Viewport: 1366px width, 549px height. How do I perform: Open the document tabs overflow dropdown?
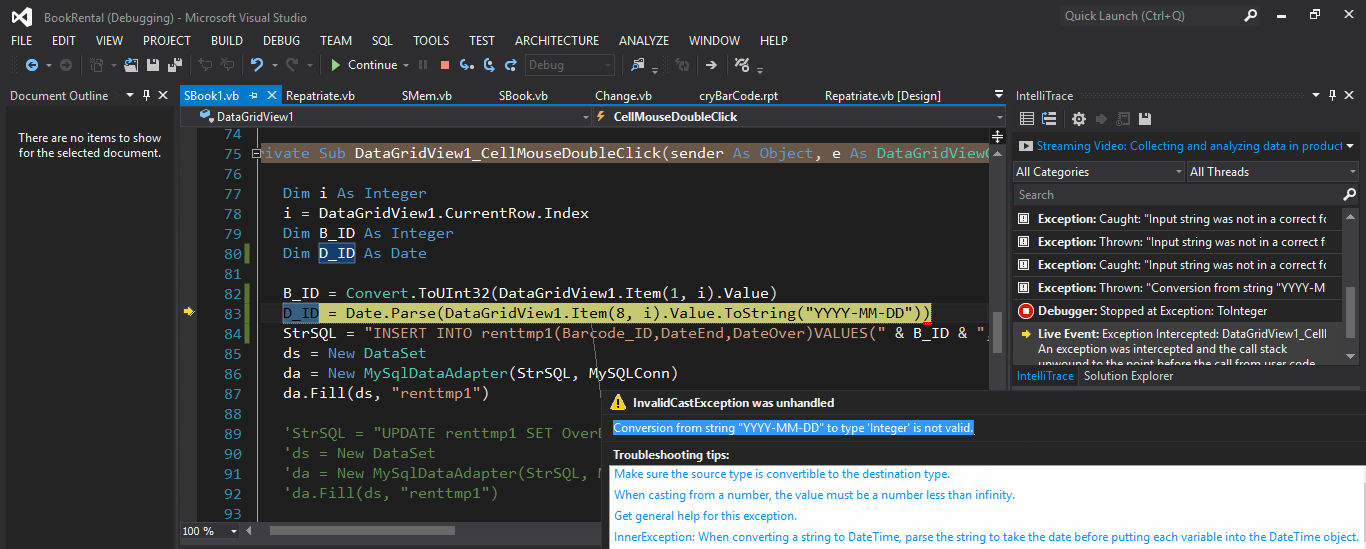[999, 96]
